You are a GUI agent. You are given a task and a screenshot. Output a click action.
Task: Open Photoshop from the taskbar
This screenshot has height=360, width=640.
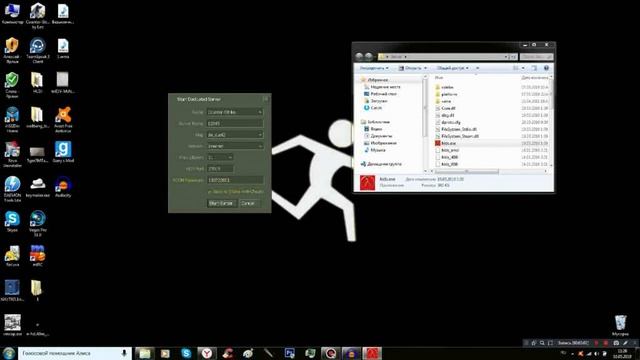pyautogui.click(x=290, y=353)
